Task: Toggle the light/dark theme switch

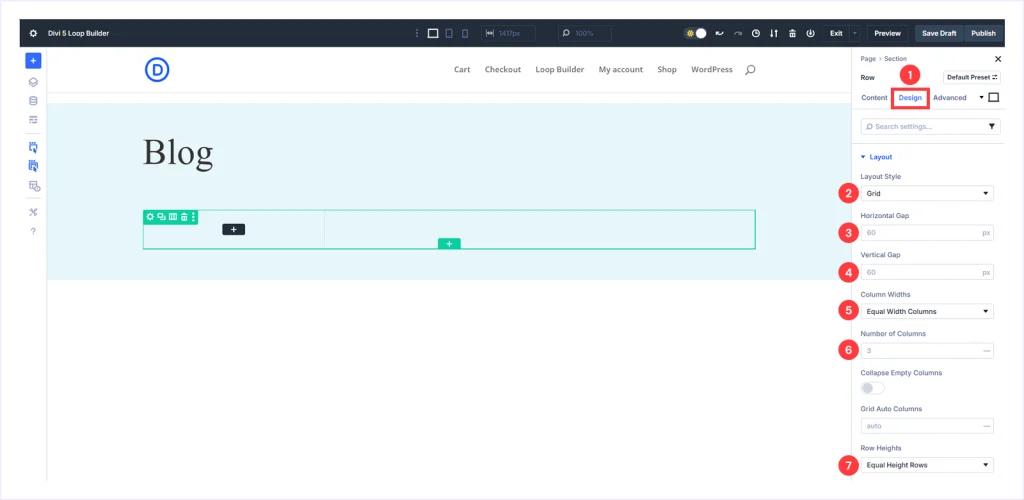Action: pyautogui.click(x=696, y=33)
